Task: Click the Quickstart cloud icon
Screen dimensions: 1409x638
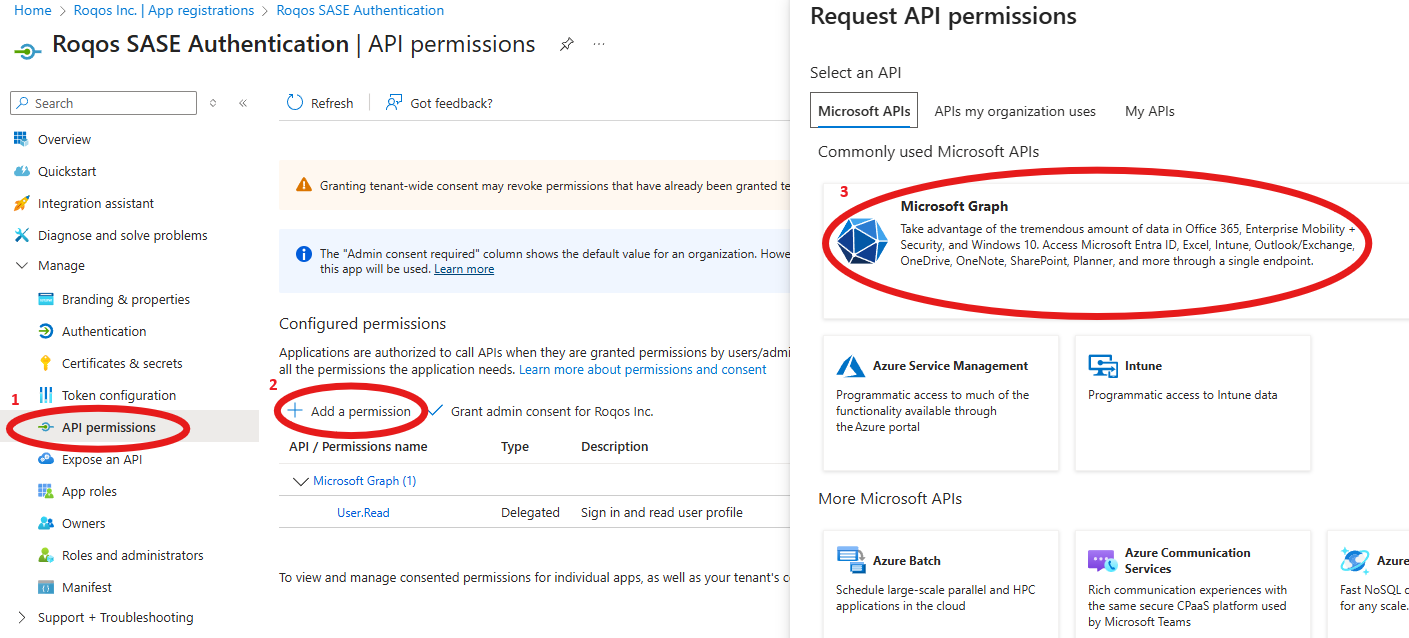Action: 21,171
